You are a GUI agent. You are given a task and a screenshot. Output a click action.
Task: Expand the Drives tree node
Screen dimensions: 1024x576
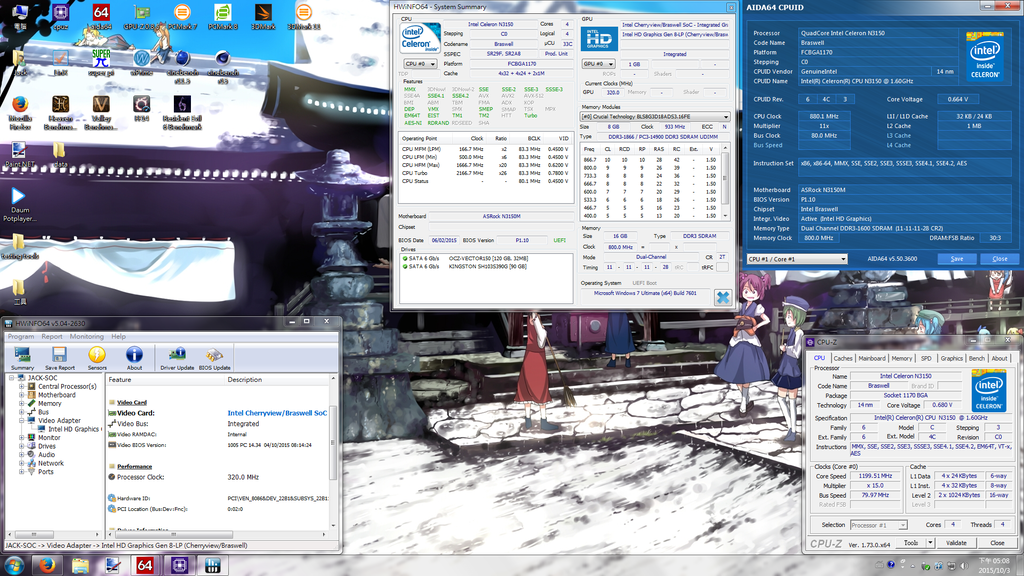coord(22,446)
